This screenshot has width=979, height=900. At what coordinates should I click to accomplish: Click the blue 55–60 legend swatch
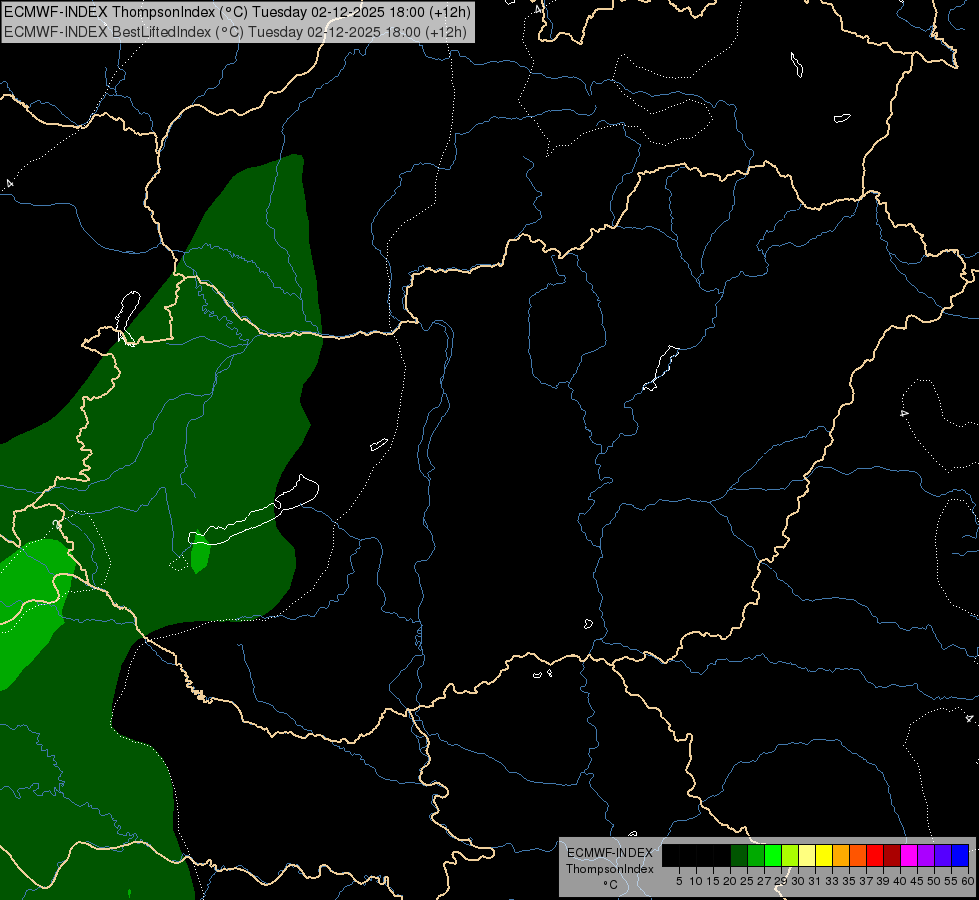pos(960,855)
